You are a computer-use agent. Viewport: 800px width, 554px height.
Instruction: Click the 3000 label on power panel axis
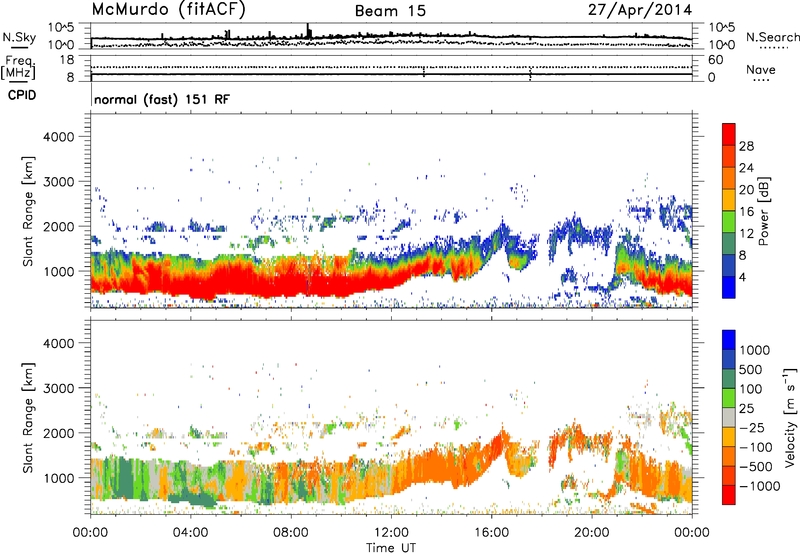58,182
